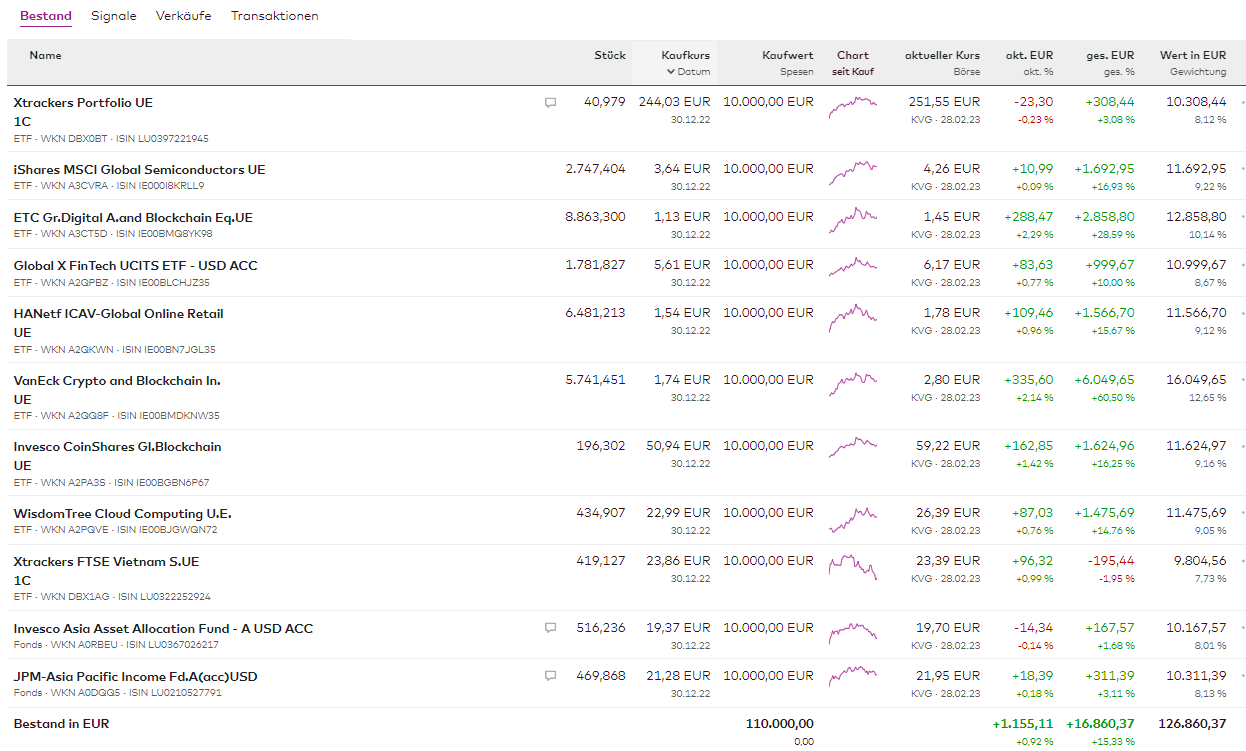Click the aktueller Kurs column header
Screen dimensions: 1246x751
(942, 56)
